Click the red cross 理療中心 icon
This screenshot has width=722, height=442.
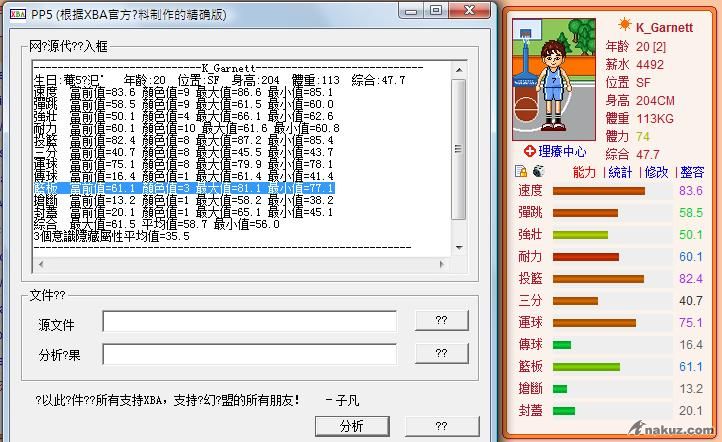(530, 151)
